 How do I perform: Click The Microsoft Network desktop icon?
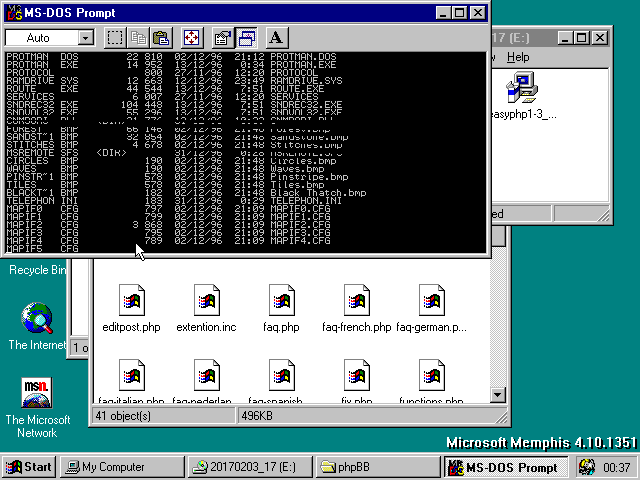pyautogui.click(x=37, y=393)
